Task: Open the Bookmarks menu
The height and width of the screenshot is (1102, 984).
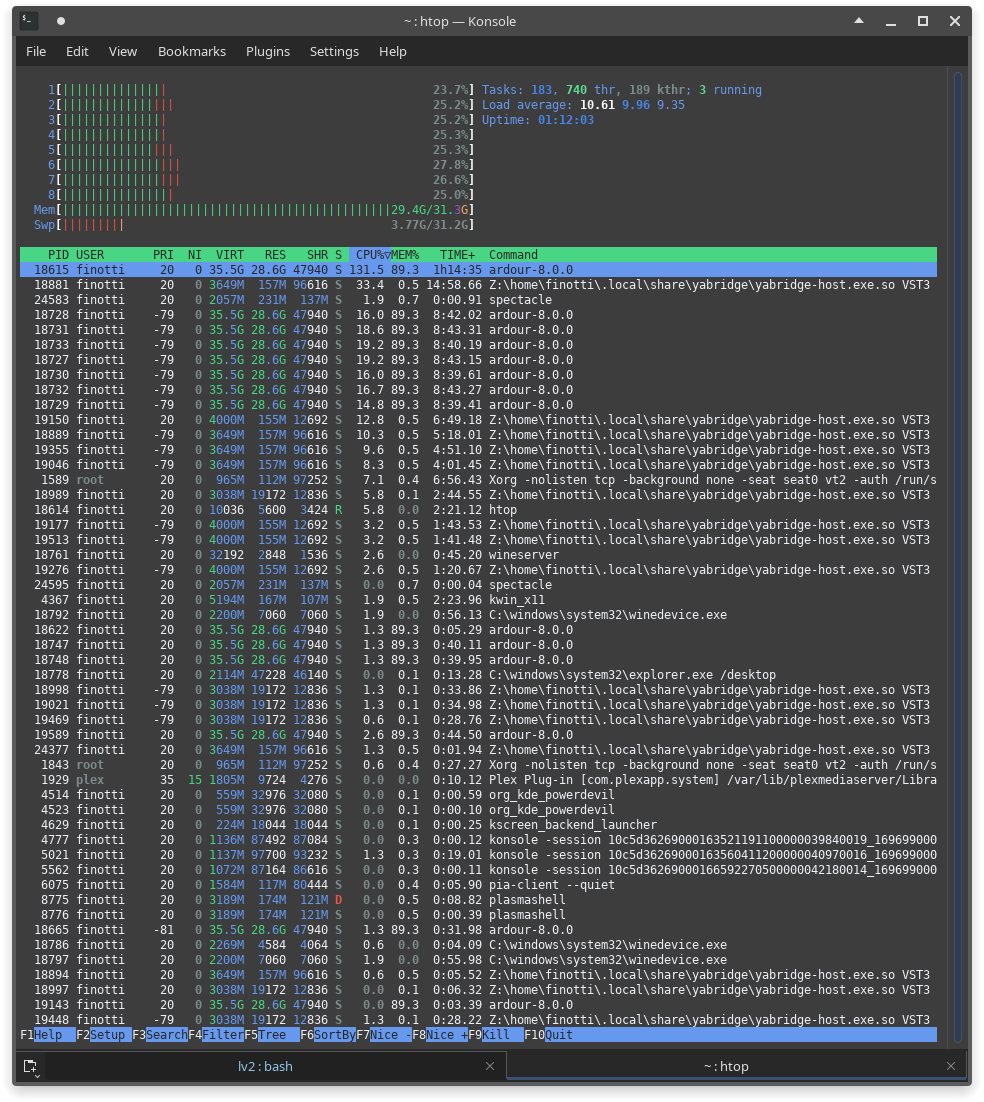Action: pyautogui.click(x=192, y=51)
